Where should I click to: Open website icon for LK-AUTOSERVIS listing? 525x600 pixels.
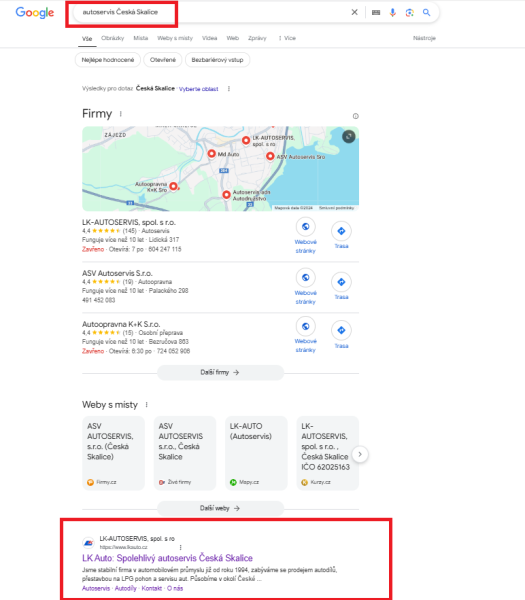[x=305, y=227]
